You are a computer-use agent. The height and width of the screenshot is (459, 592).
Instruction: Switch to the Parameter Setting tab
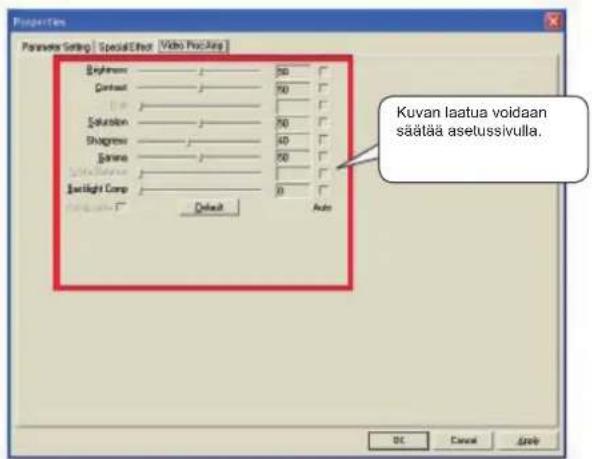[x=56, y=47]
